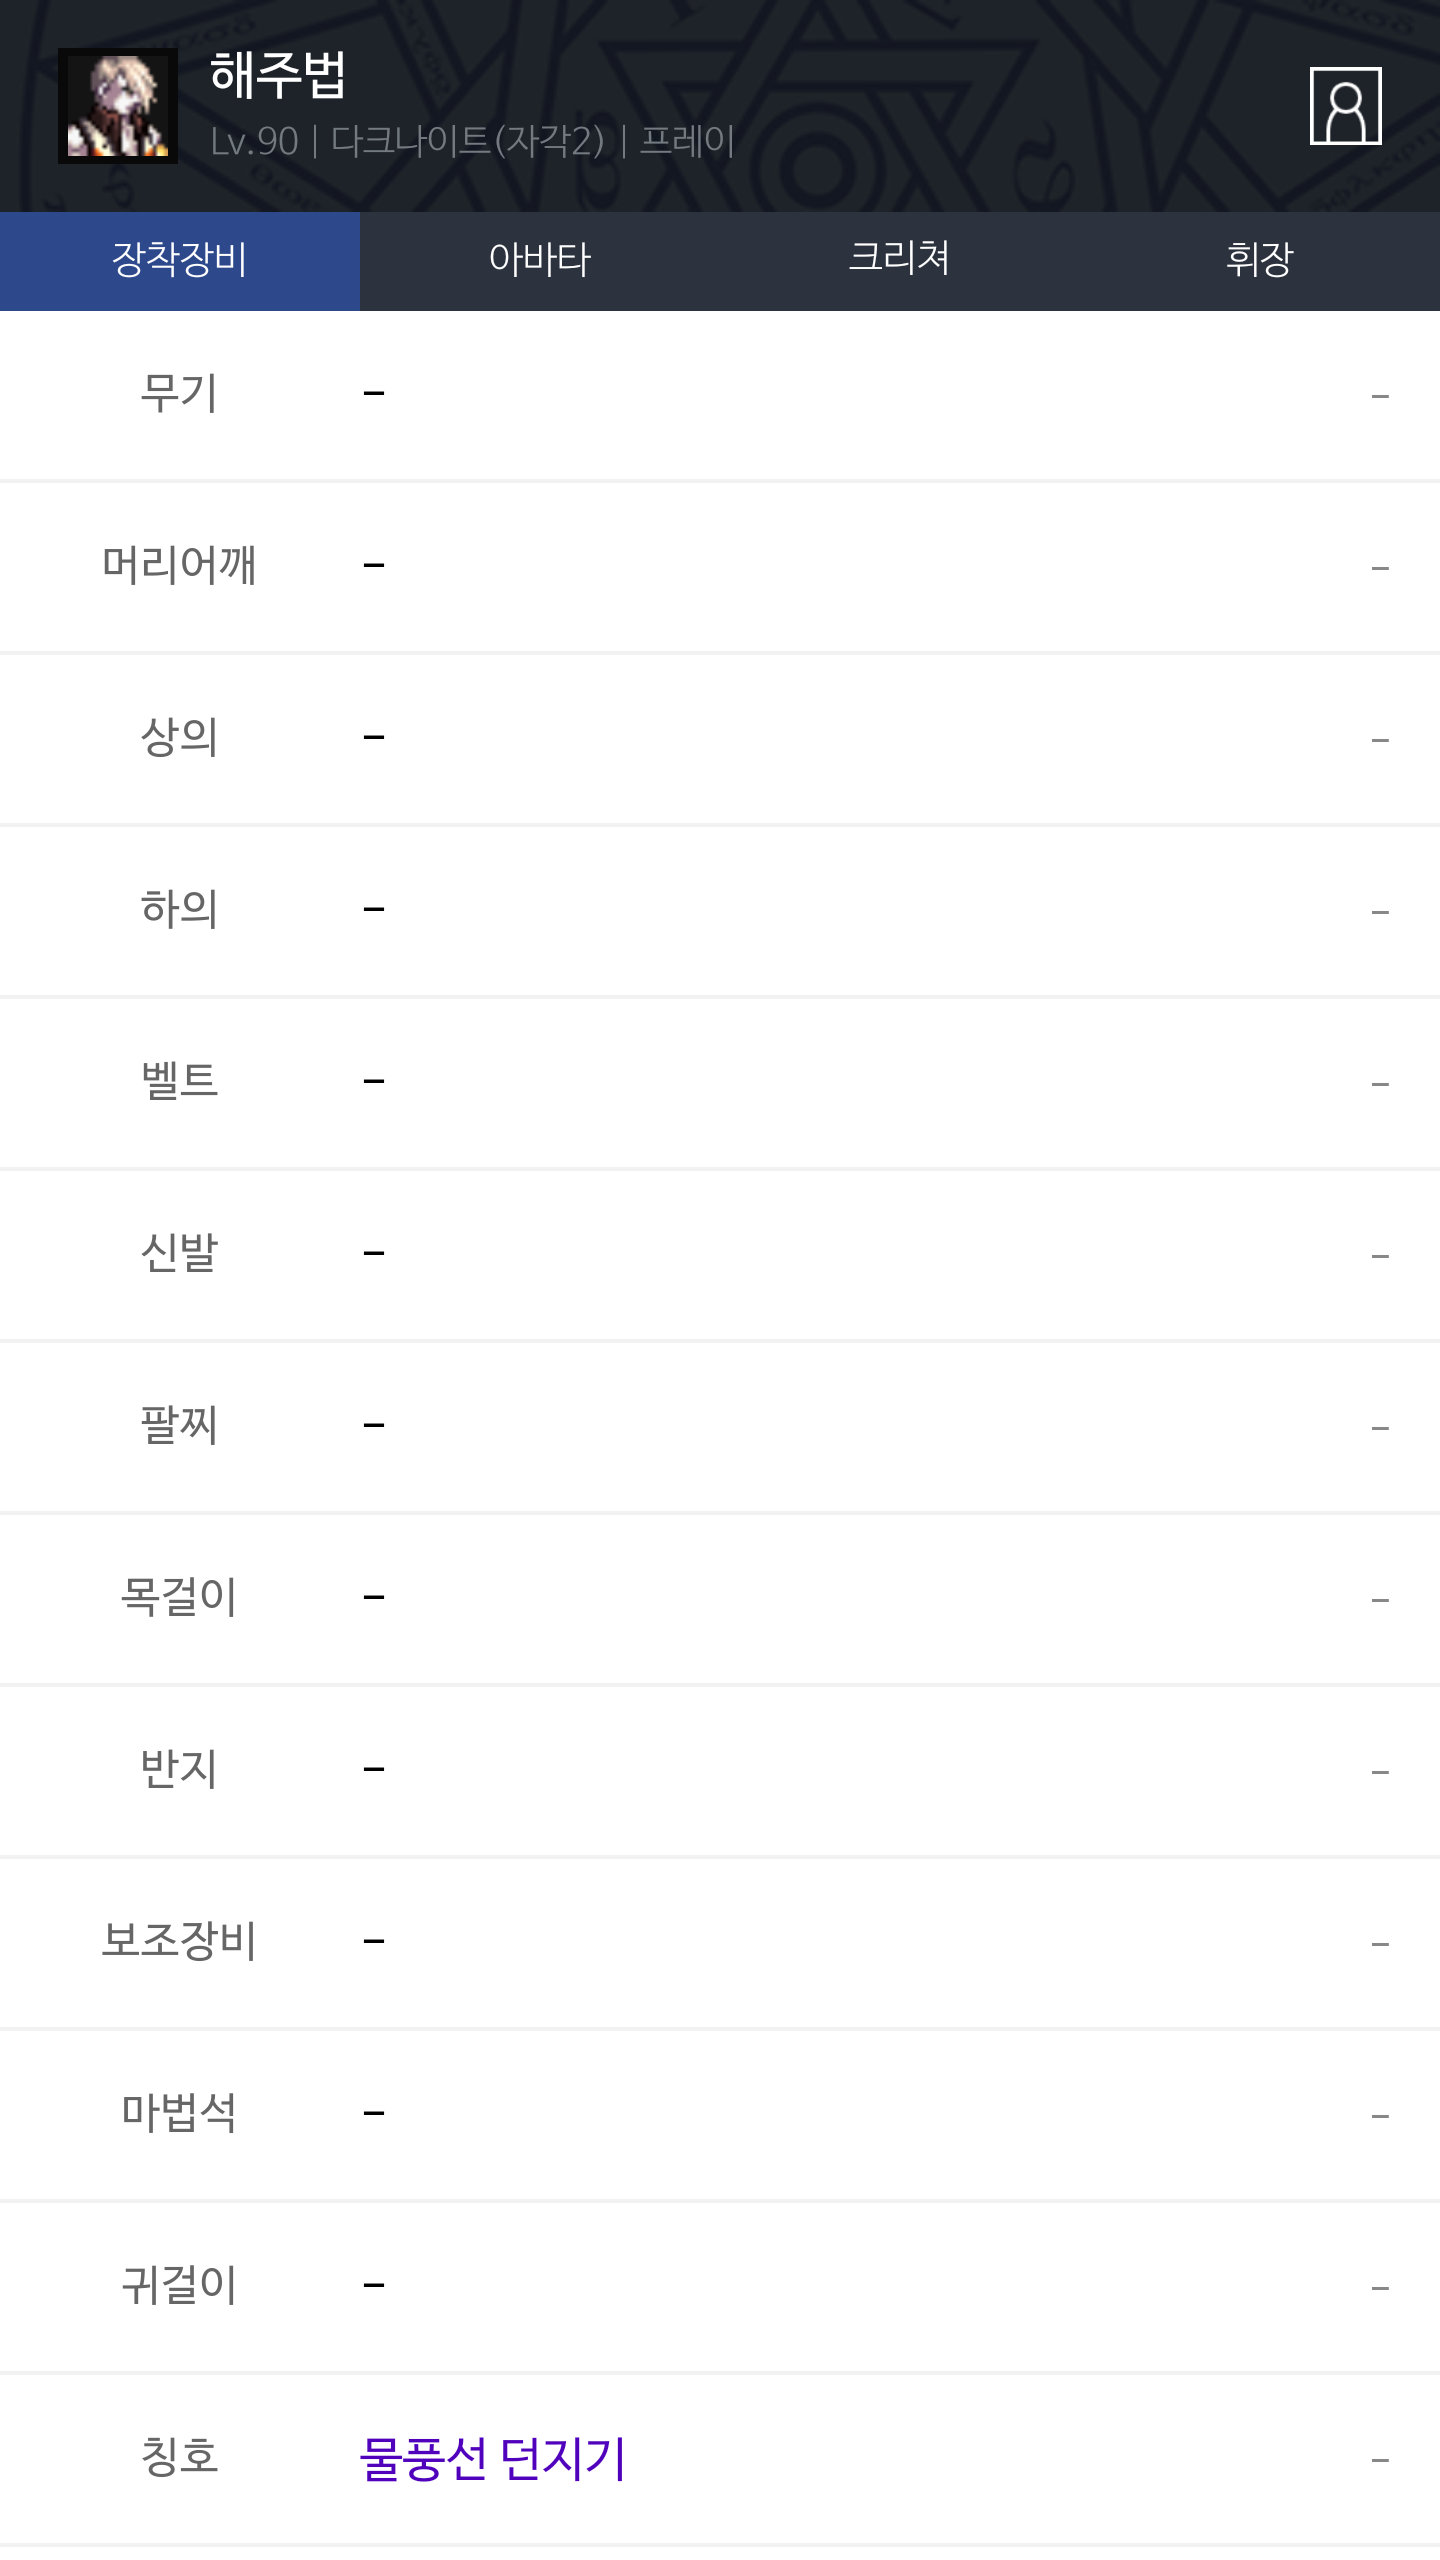Switch to the 아바타 tab
The height and width of the screenshot is (2560, 1440).
(540, 260)
